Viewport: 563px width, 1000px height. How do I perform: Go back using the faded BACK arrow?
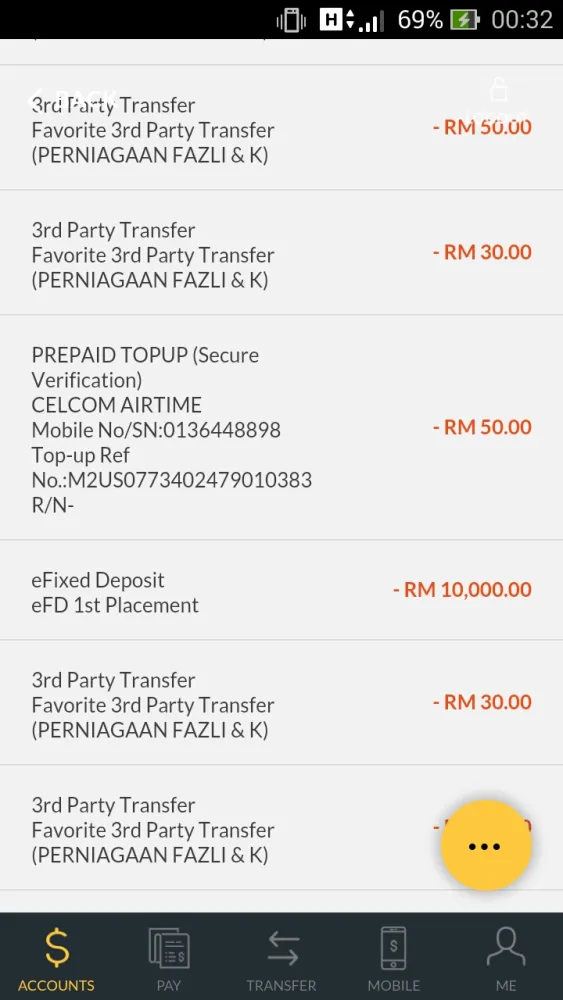pos(73,99)
